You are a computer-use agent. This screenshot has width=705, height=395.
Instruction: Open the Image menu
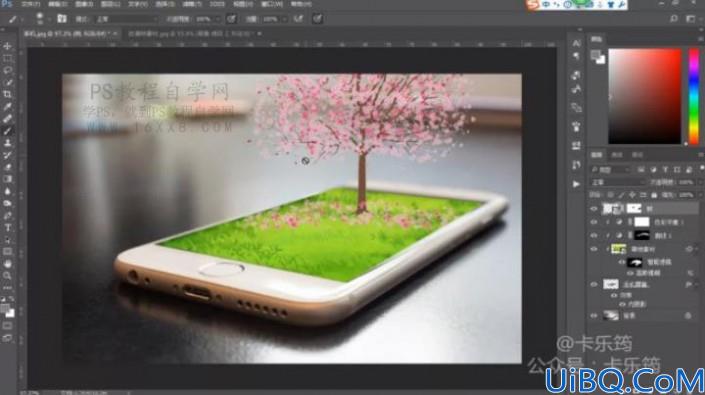pyautogui.click(x=84, y=4)
